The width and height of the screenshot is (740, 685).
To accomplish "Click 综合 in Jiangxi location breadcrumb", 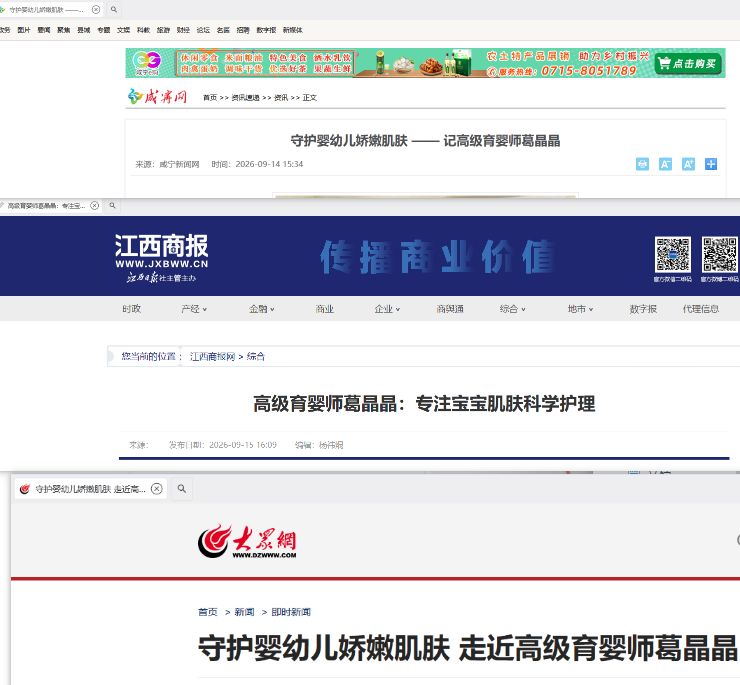I will (256, 356).
